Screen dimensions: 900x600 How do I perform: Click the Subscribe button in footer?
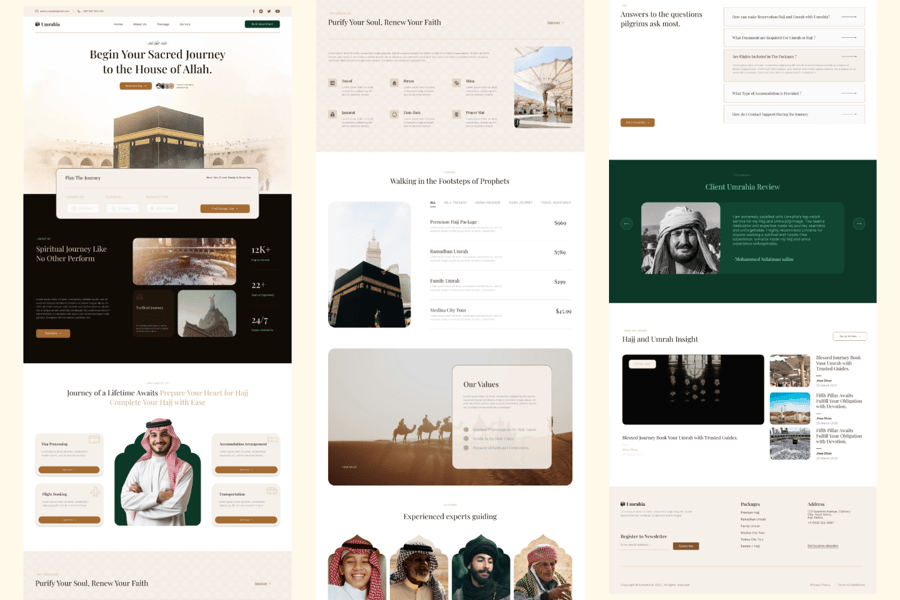pos(686,546)
